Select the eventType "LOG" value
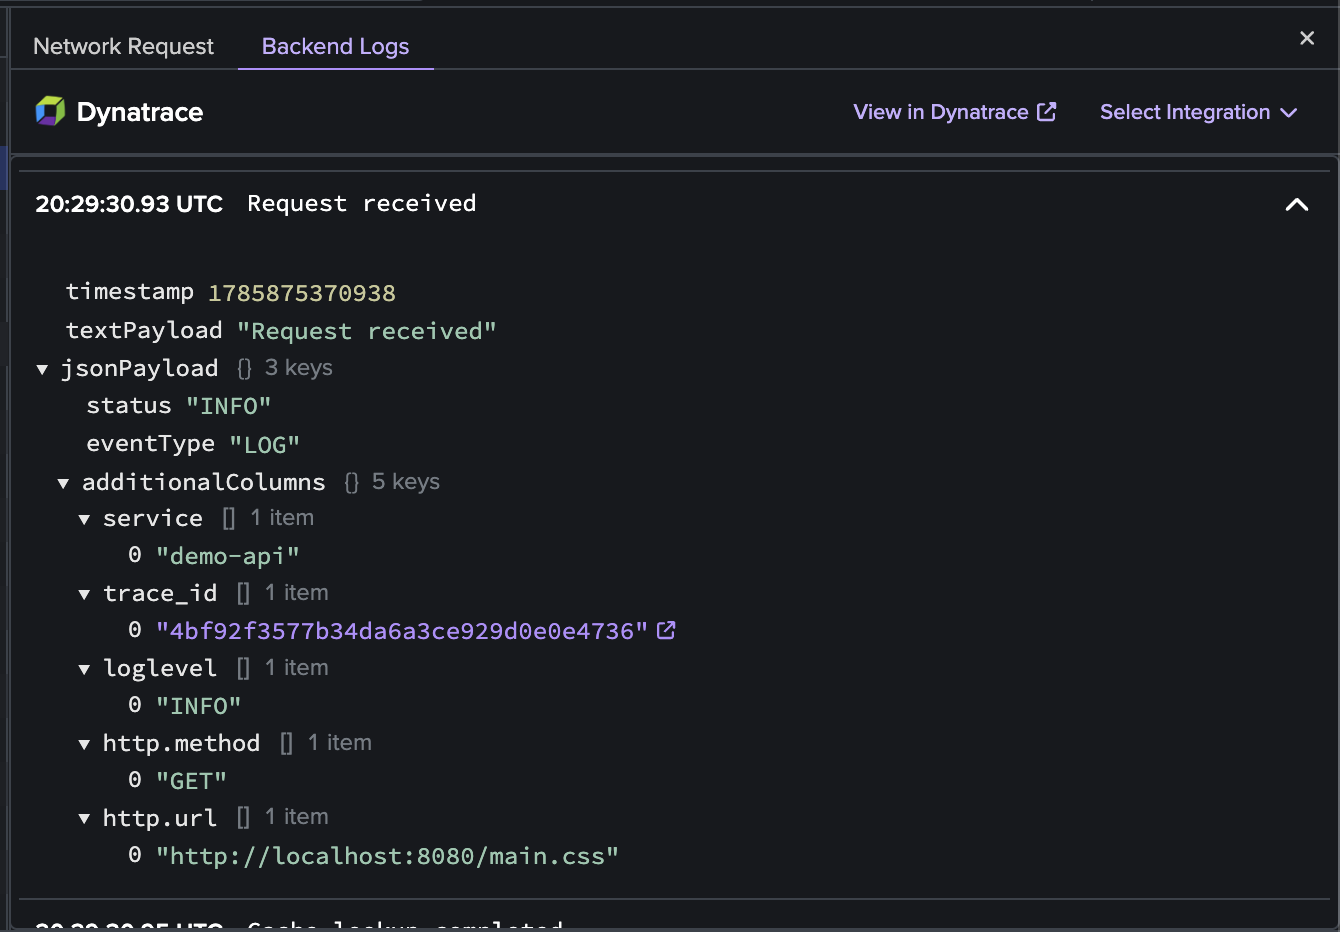 [264, 444]
